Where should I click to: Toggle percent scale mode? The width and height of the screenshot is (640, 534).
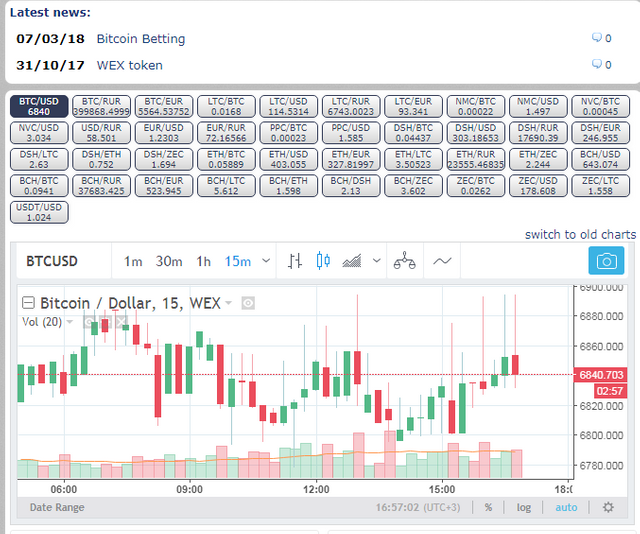point(488,507)
